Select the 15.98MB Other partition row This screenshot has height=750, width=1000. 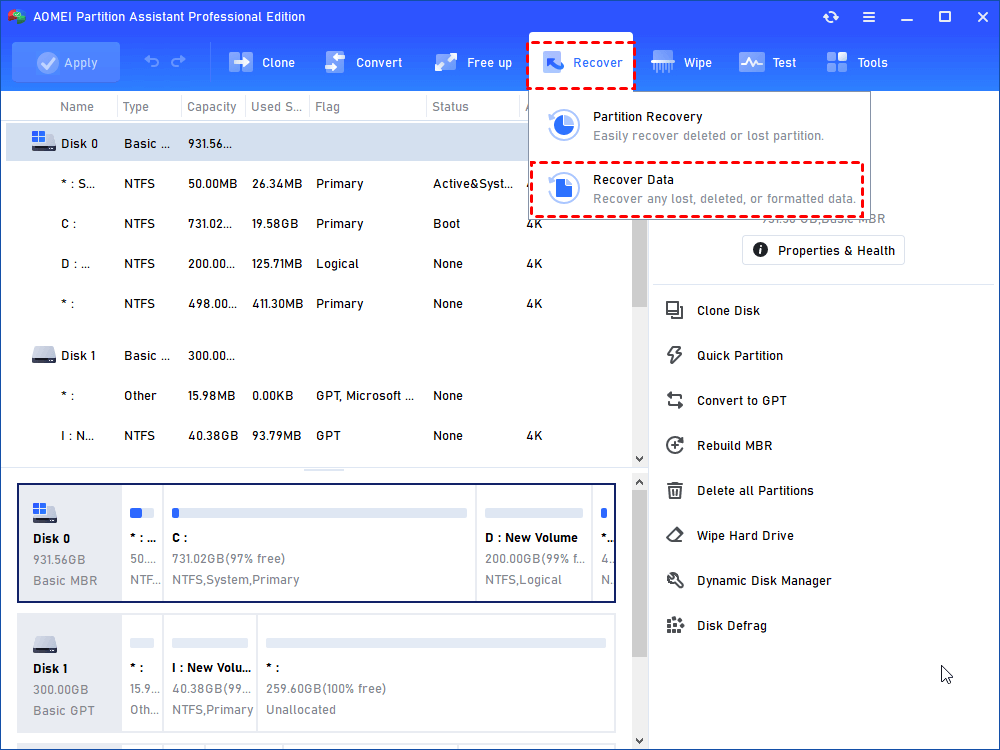point(318,396)
